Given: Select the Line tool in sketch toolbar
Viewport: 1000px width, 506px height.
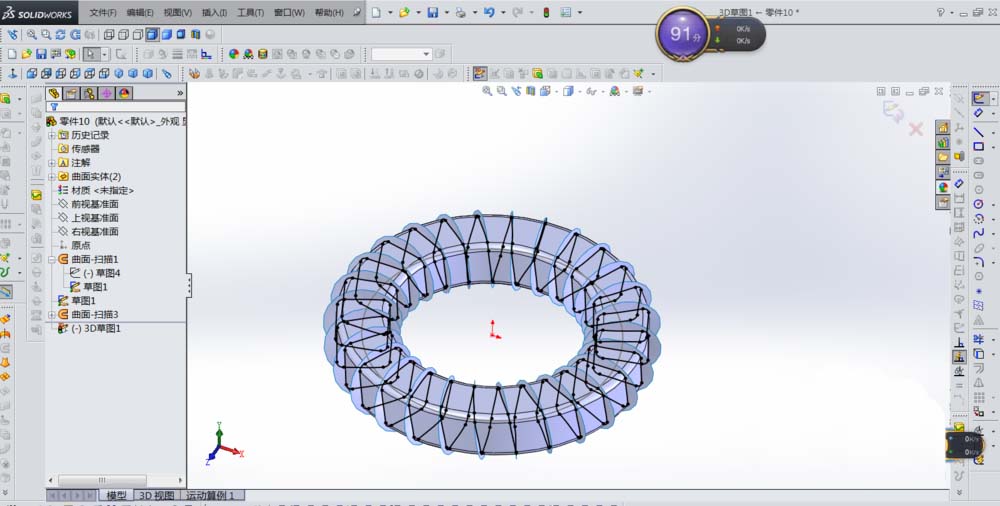Looking at the screenshot, I should click(x=978, y=132).
